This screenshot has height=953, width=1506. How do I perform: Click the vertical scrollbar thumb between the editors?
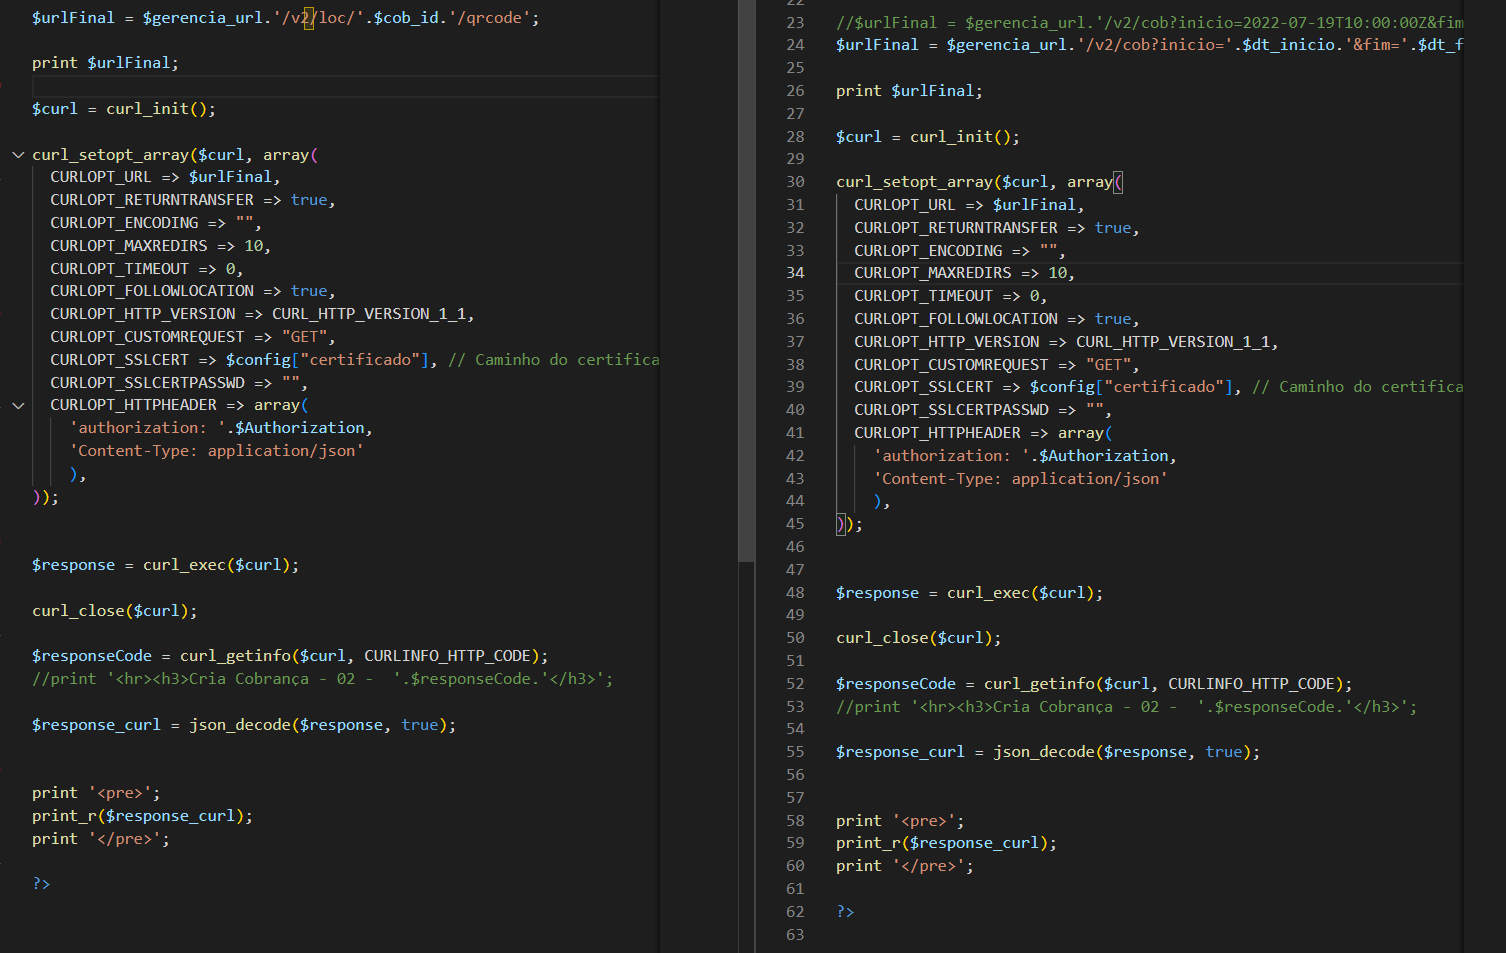point(746,280)
